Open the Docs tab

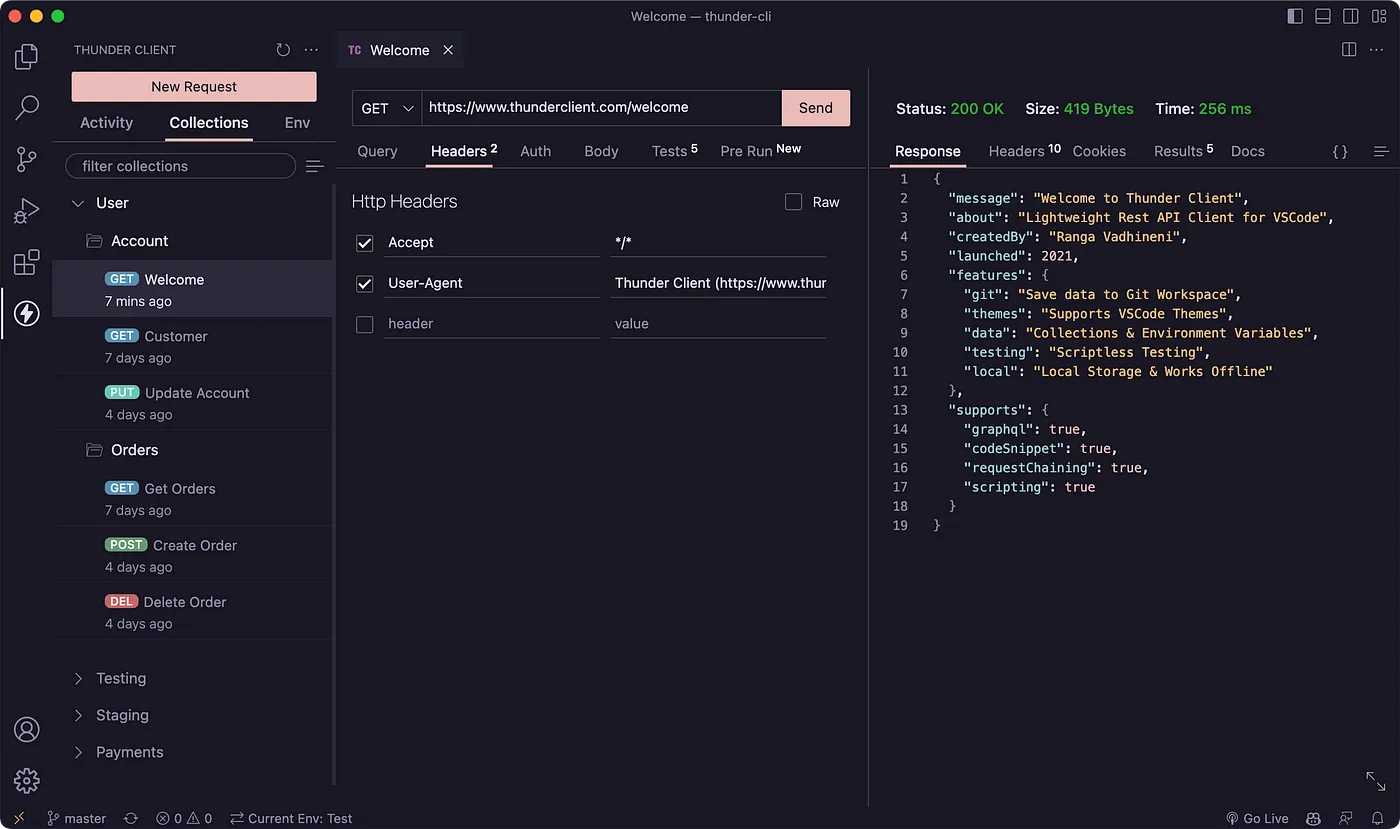(1247, 151)
